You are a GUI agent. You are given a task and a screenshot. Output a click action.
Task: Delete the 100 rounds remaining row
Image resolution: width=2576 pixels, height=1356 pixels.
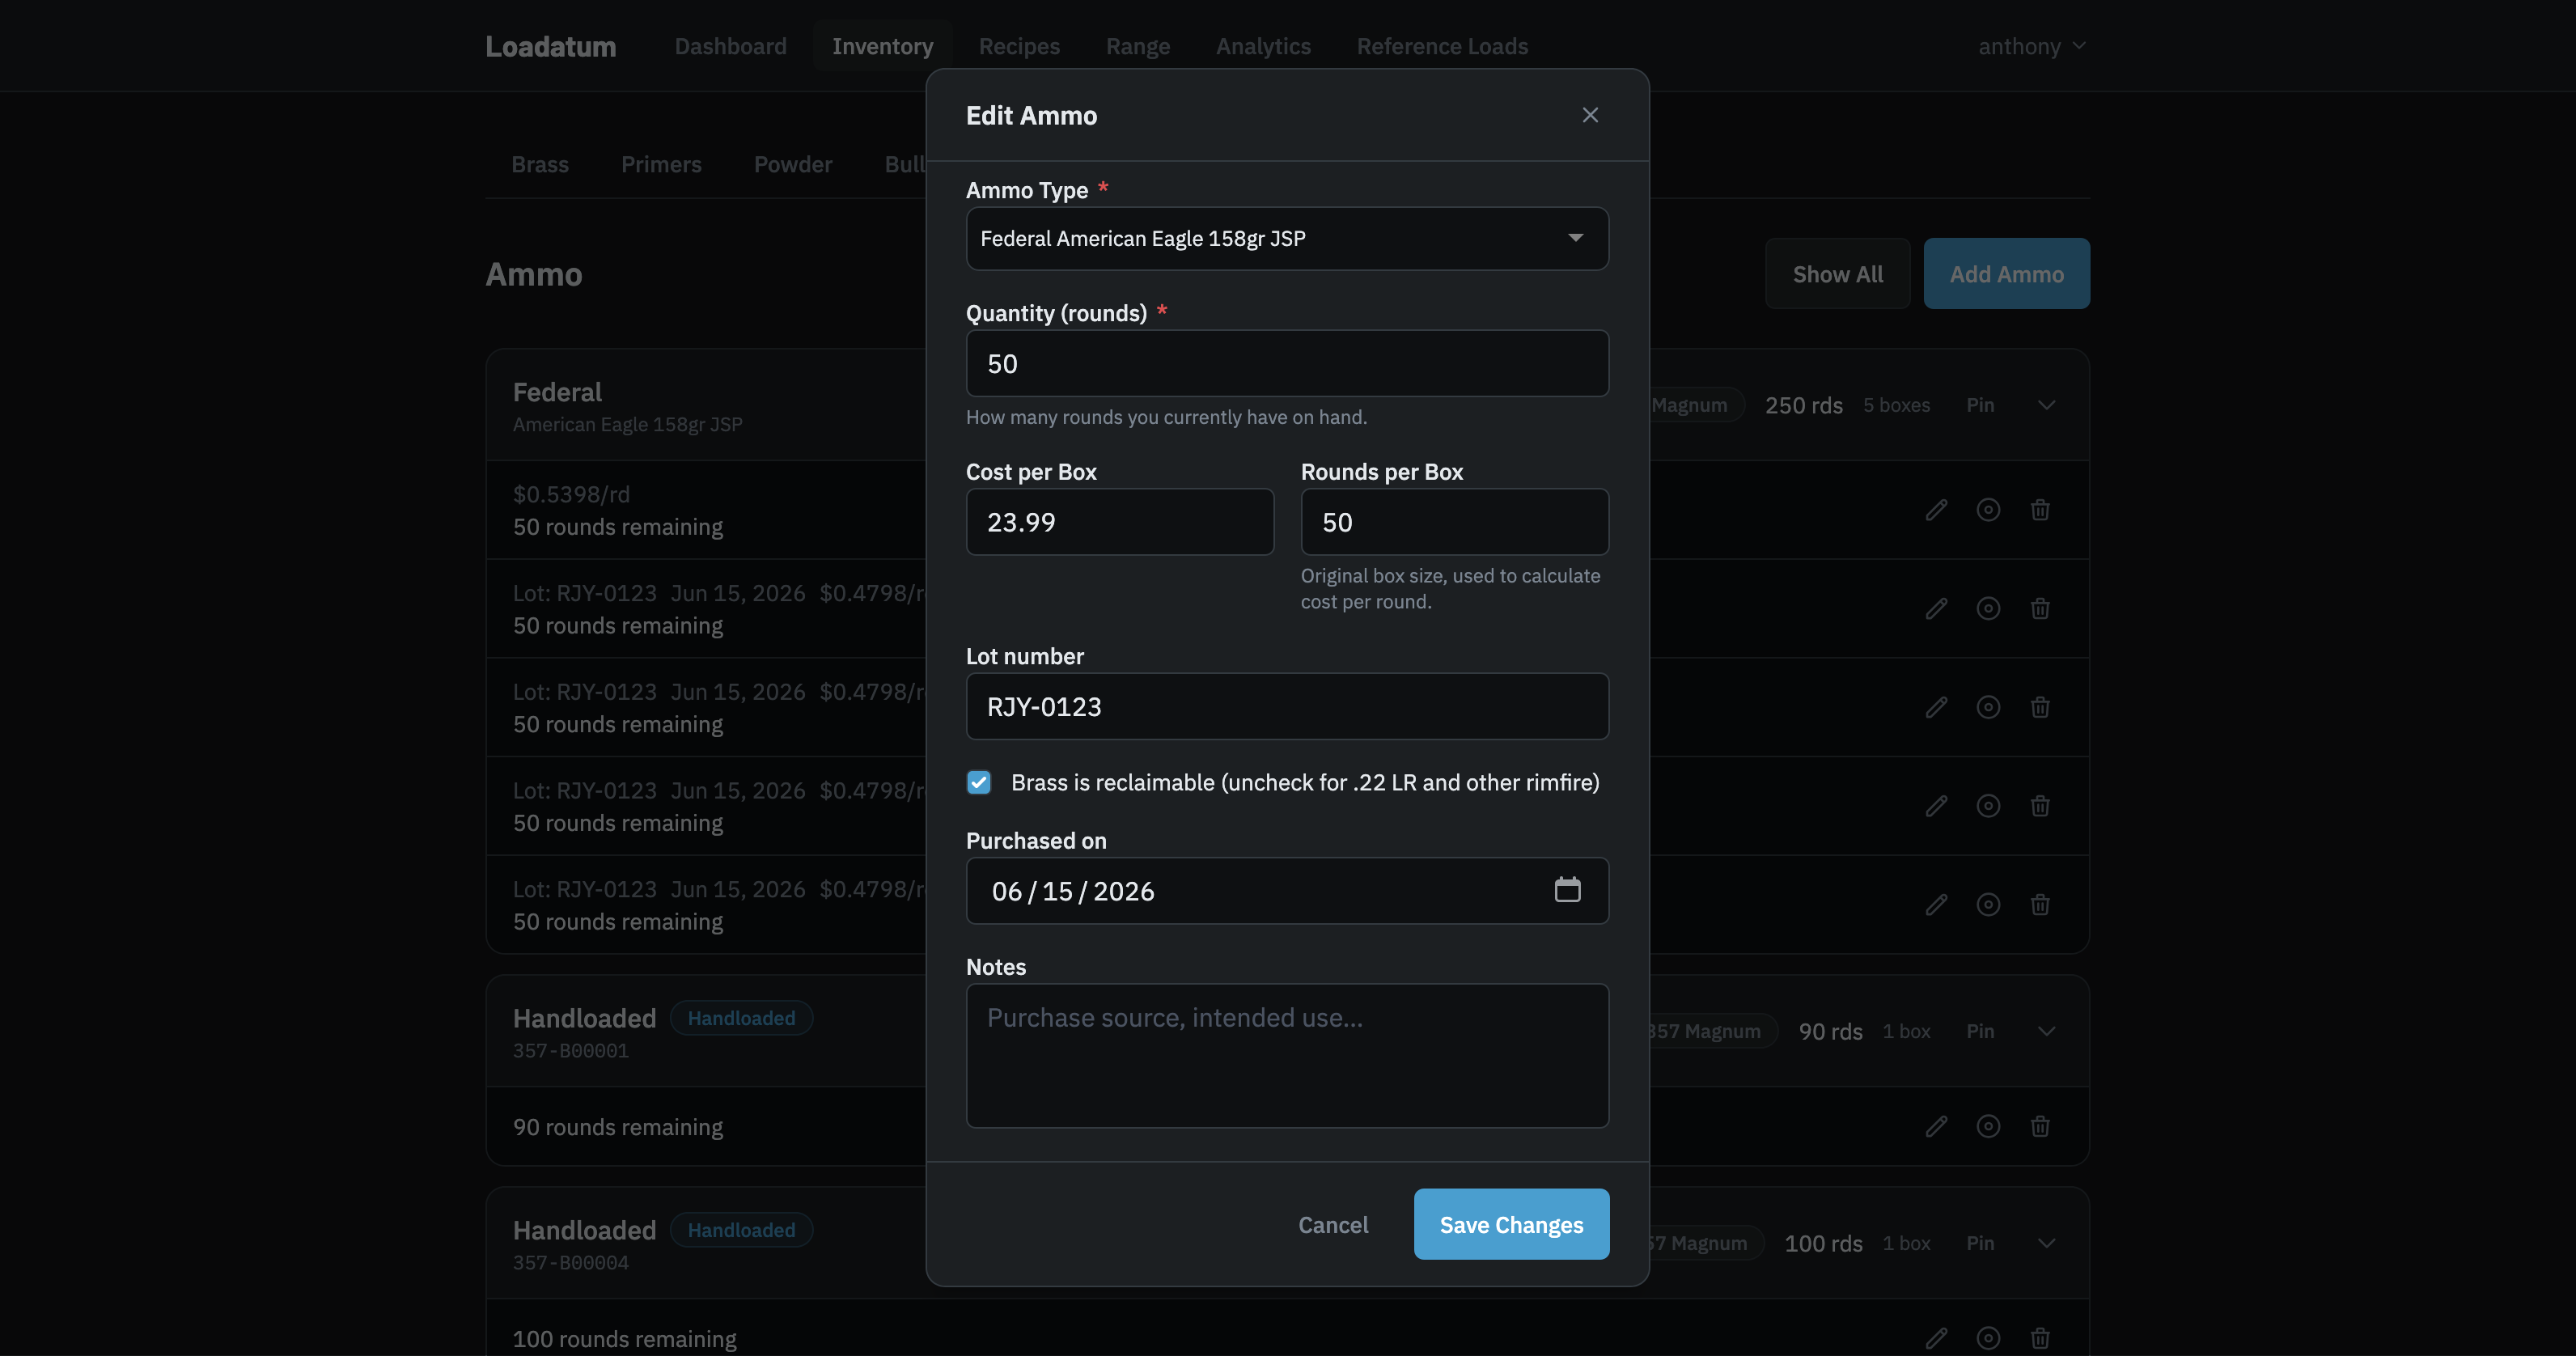(x=2040, y=1338)
